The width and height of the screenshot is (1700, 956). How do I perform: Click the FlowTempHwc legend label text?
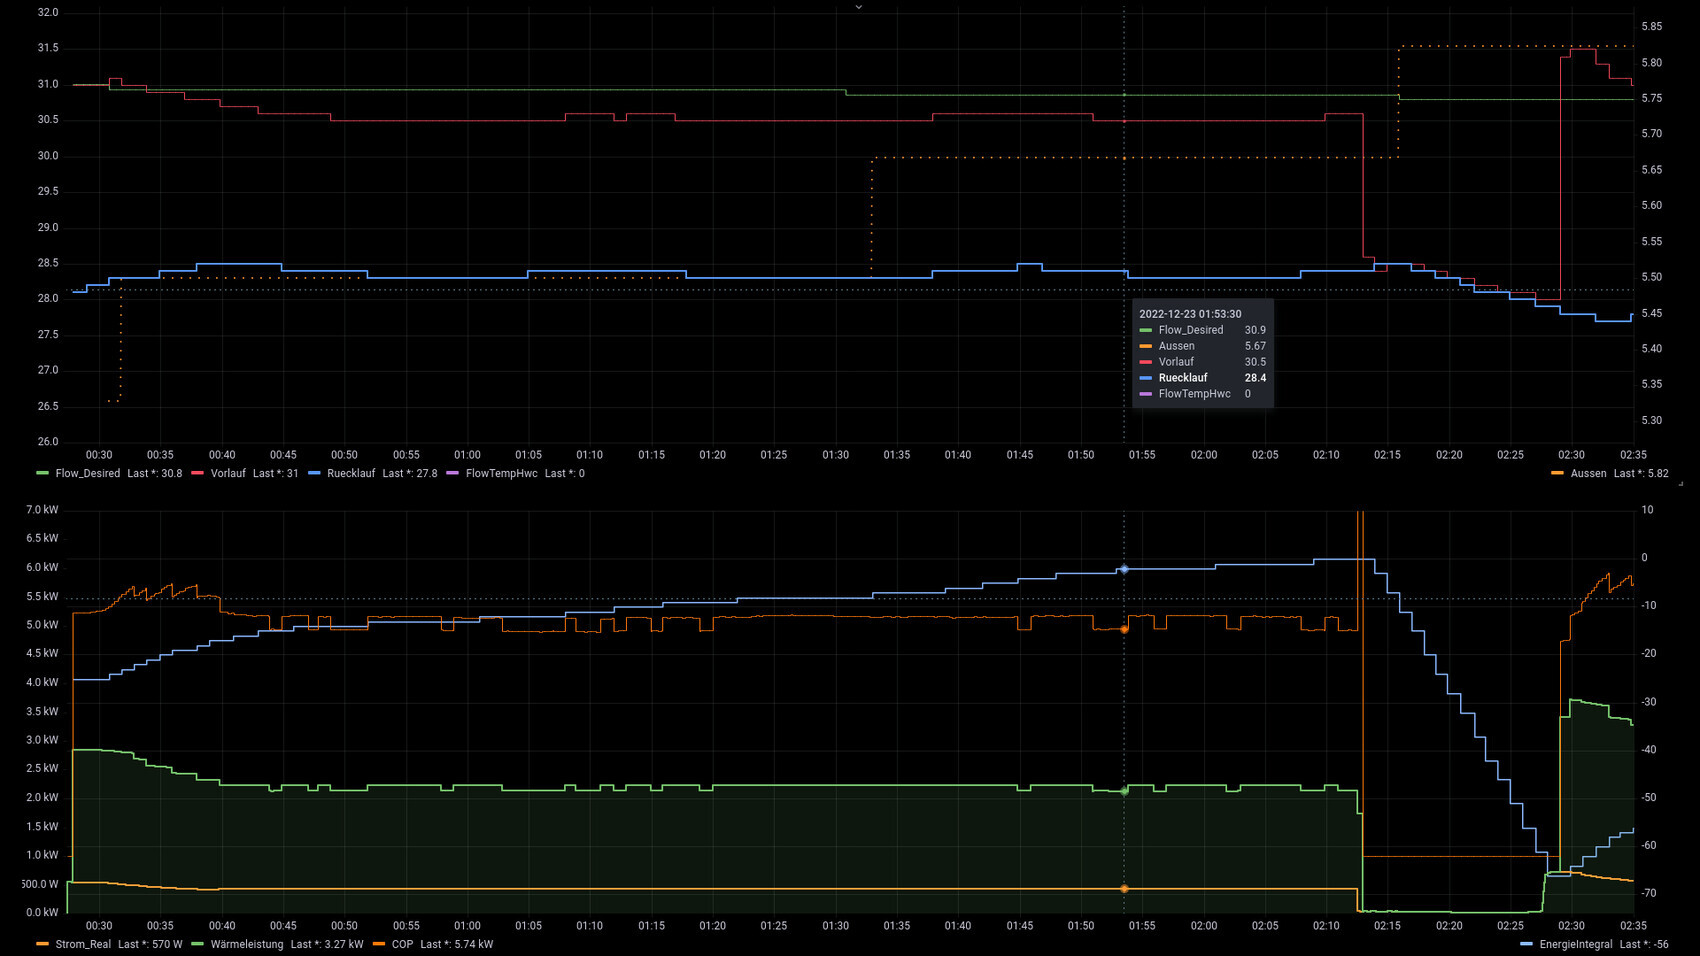tap(501, 473)
